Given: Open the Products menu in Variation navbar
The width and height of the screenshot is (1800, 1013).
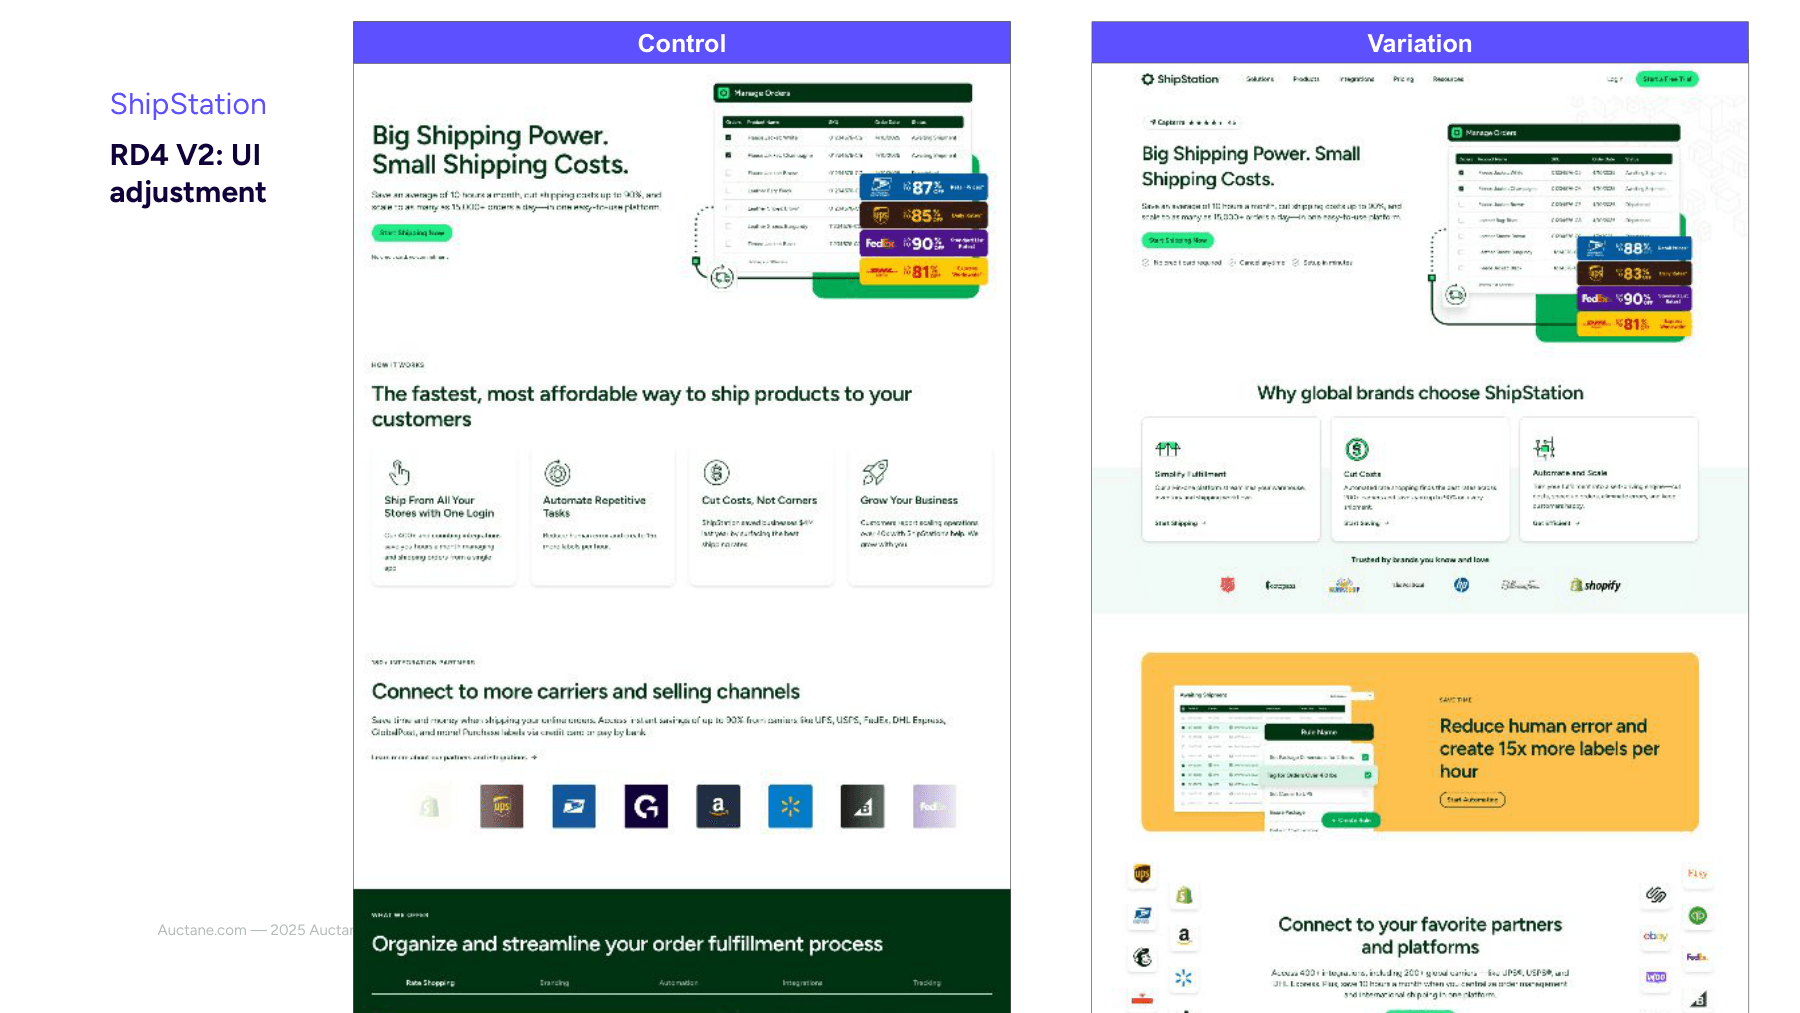Looking at the screenshot, I should tap(1306, 79).
